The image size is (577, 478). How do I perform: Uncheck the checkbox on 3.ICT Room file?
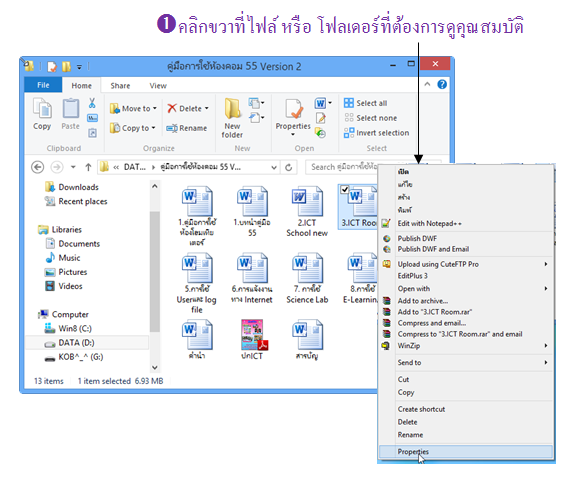344,190
